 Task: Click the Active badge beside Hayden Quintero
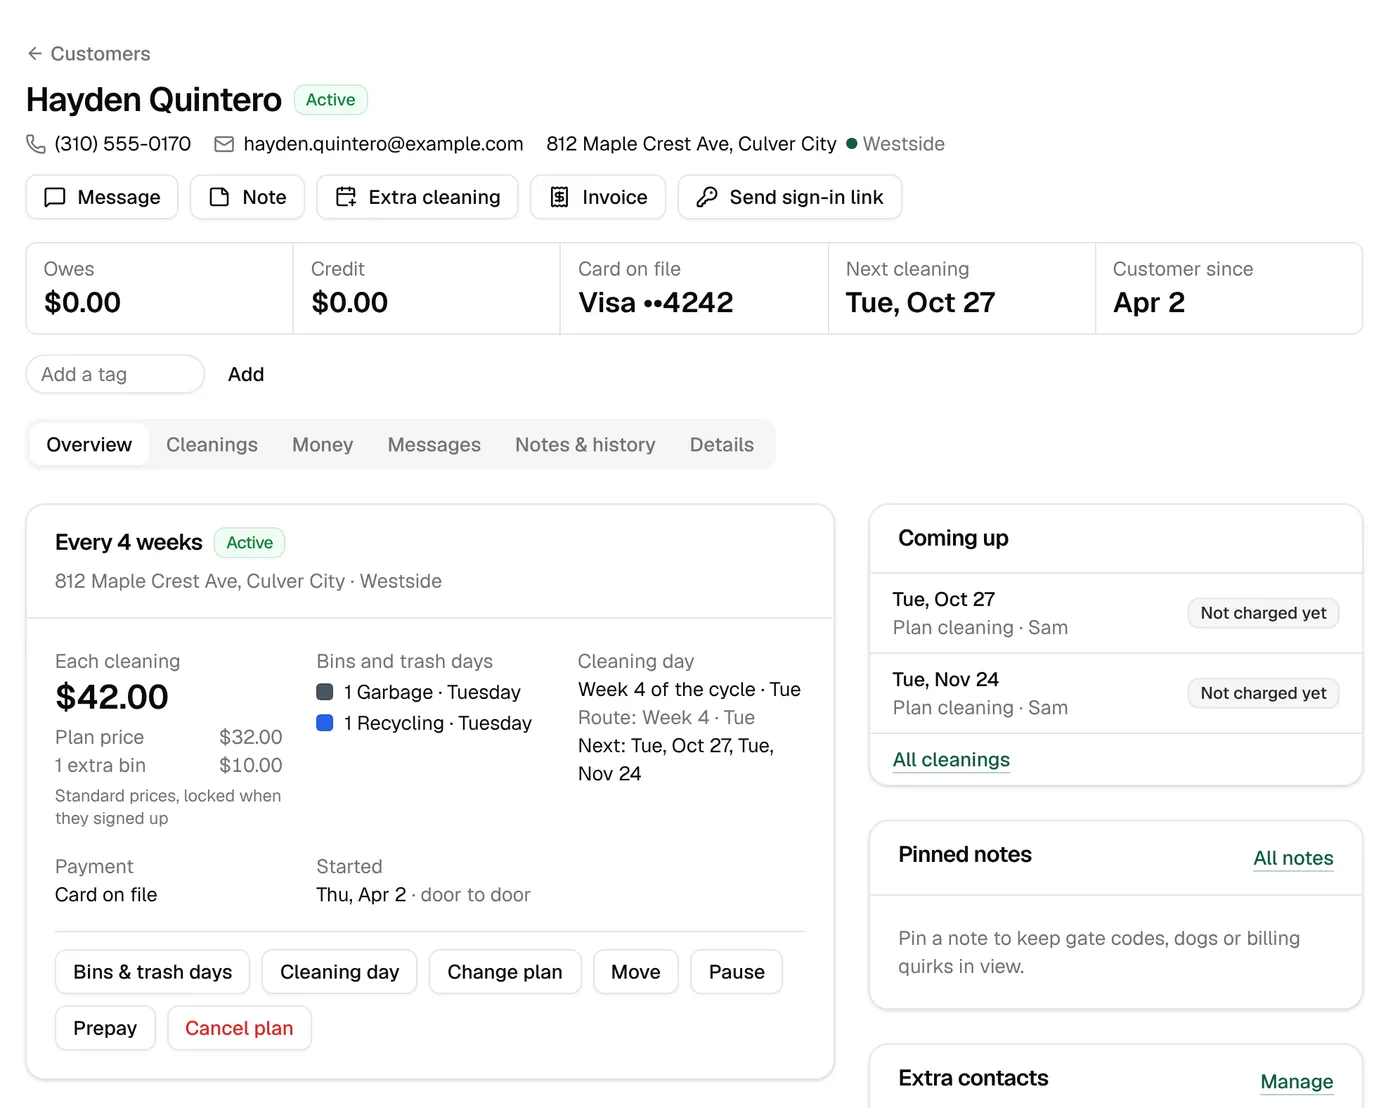pos(331,100)
